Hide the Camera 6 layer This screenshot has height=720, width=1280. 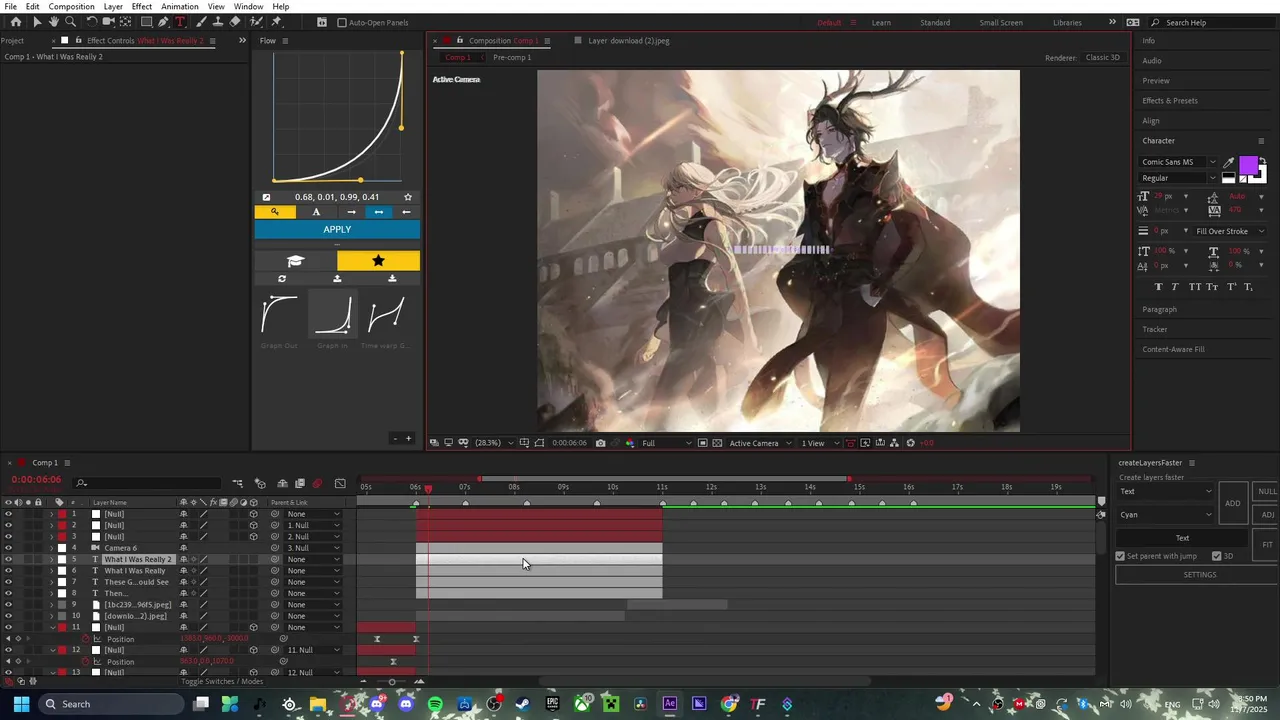8,548
